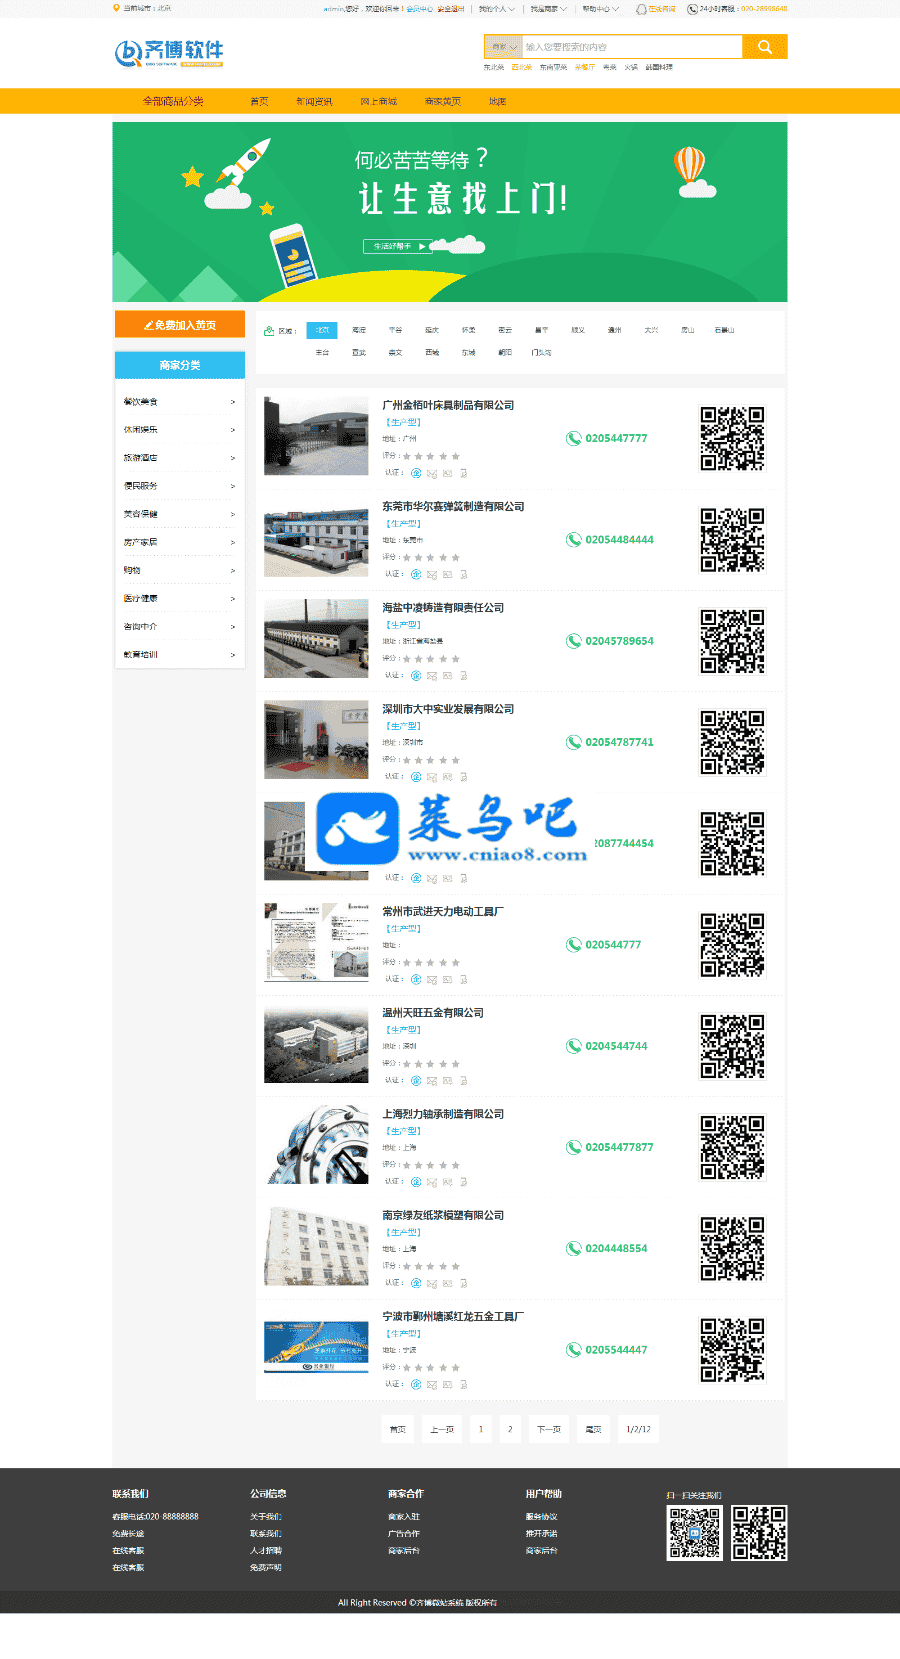Screen dimensions: 900x1659
Task: Click the region icon beside 区域 label
Action: tap(269, 330)
